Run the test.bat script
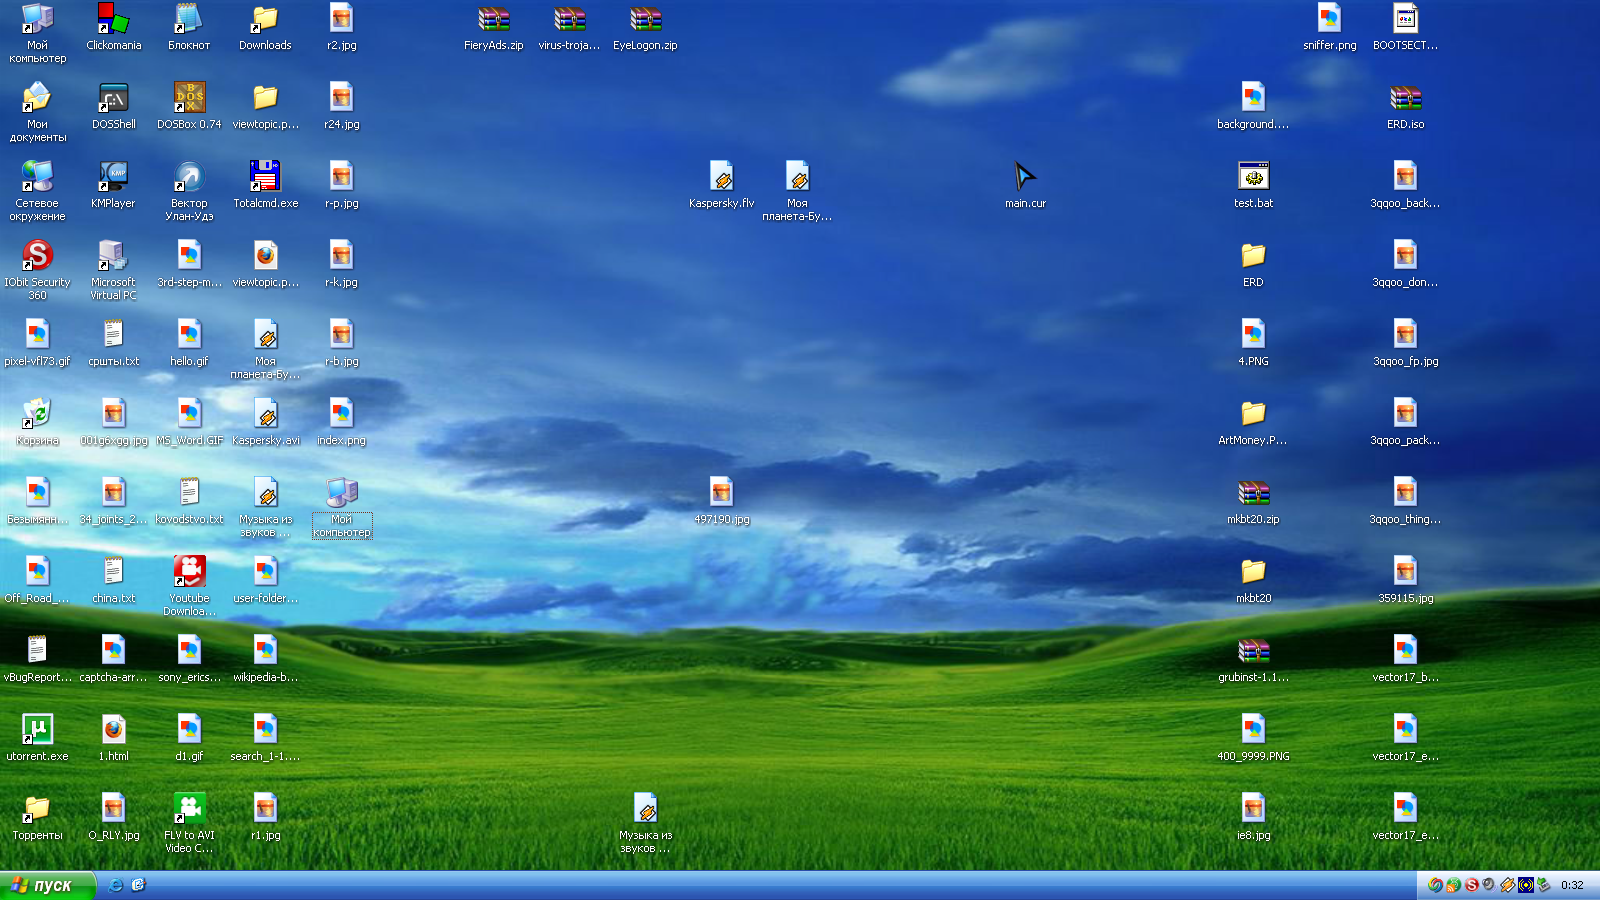 pos(1253,178)
